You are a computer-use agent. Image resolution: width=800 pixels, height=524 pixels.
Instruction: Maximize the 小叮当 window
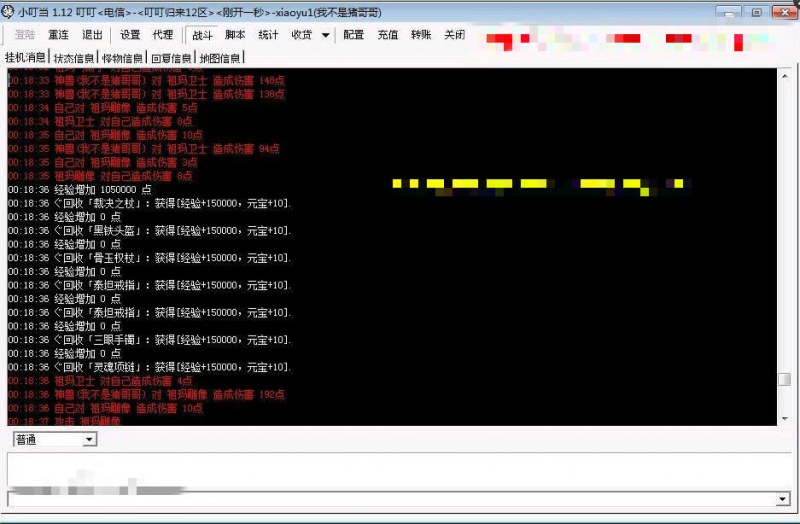pyautogui.click(x=756, y=12)
